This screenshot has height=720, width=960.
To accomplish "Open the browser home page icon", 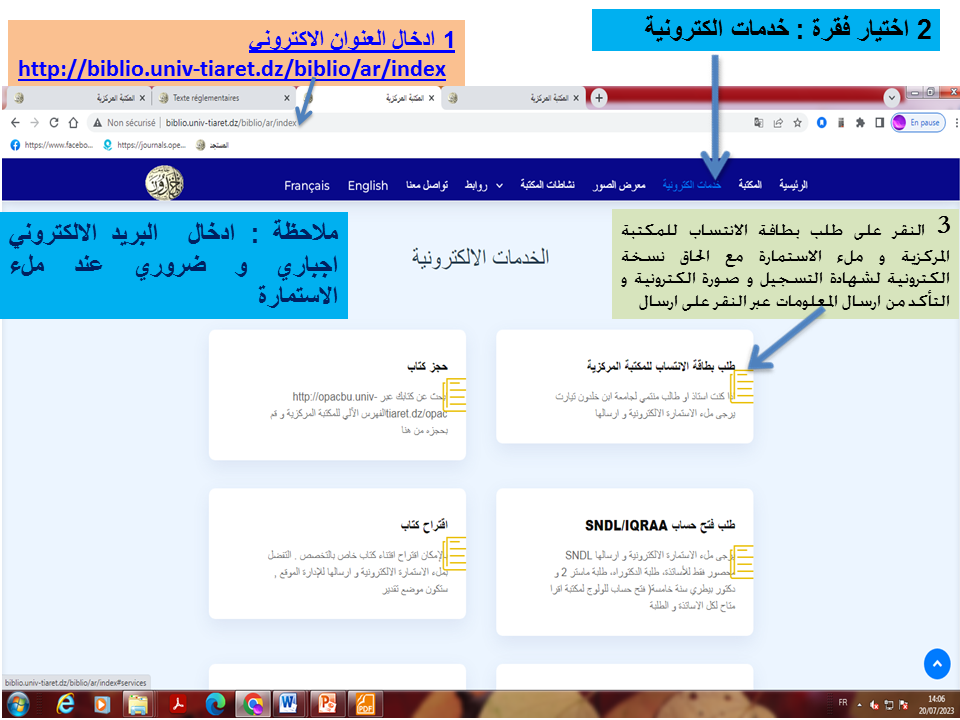I will 73,122.
